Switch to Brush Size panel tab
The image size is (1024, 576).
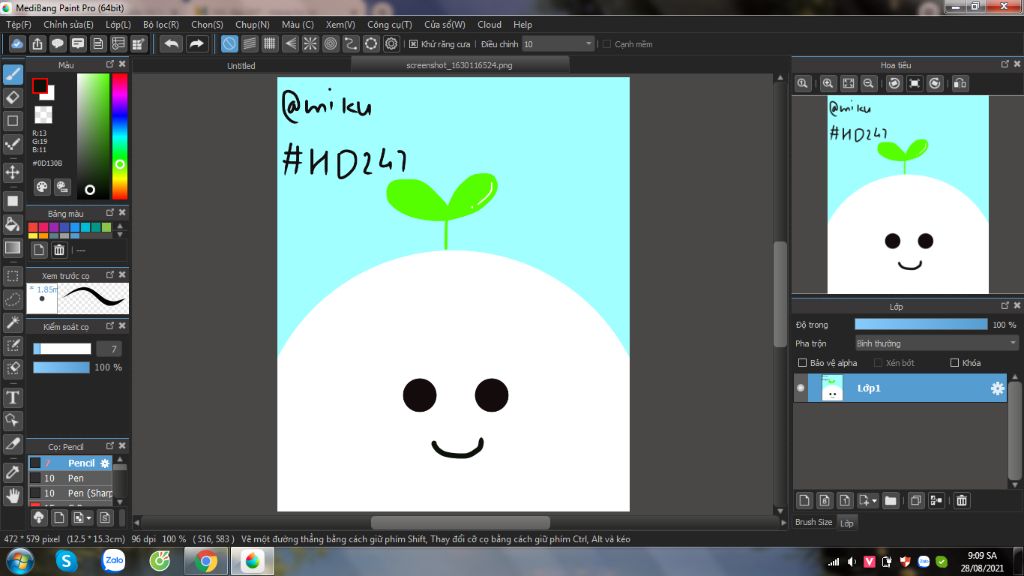813,522
